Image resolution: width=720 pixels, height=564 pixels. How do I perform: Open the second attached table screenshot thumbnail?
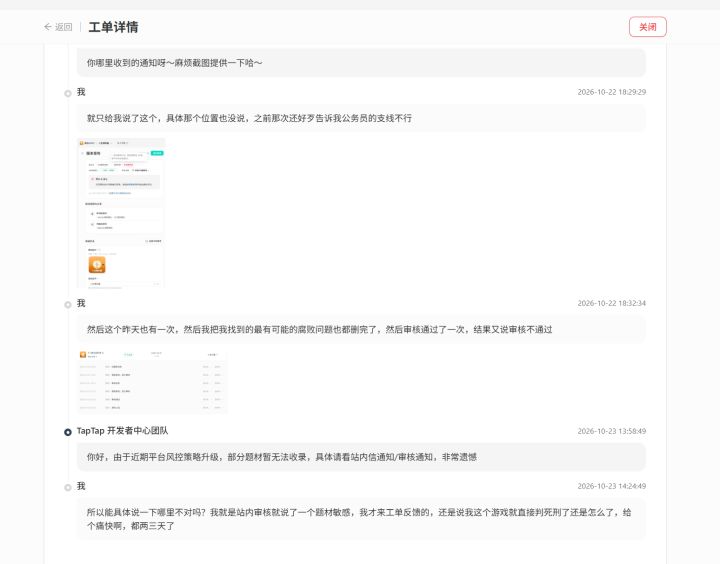click(152, 381)
